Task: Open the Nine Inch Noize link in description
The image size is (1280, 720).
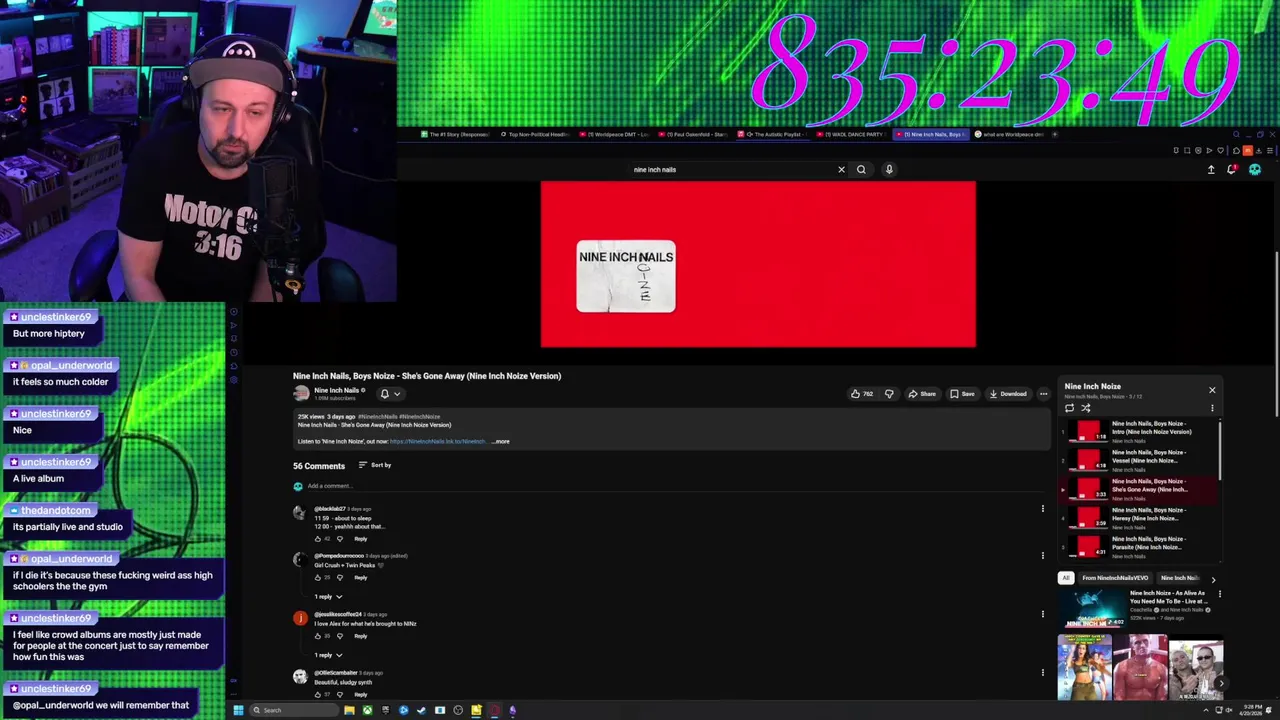Action: (x=437, y=441)
